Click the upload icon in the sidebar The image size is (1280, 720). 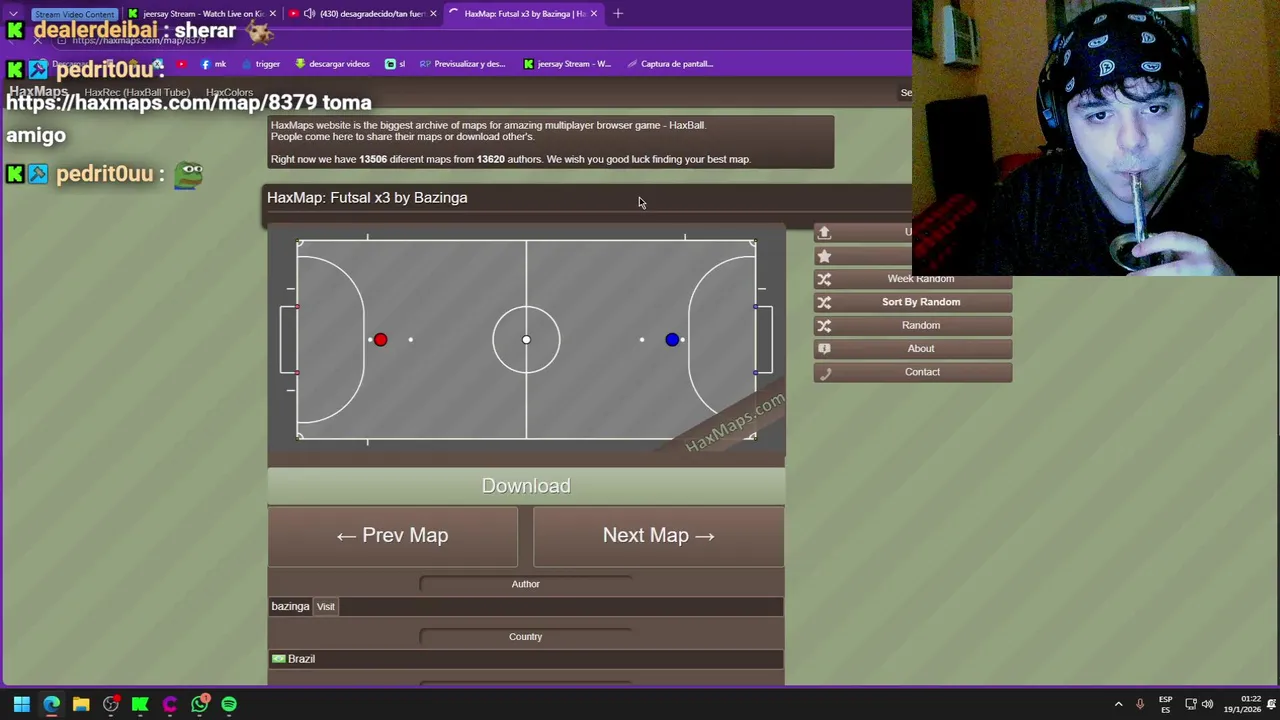pyautogui.click(x=824, y=232)
